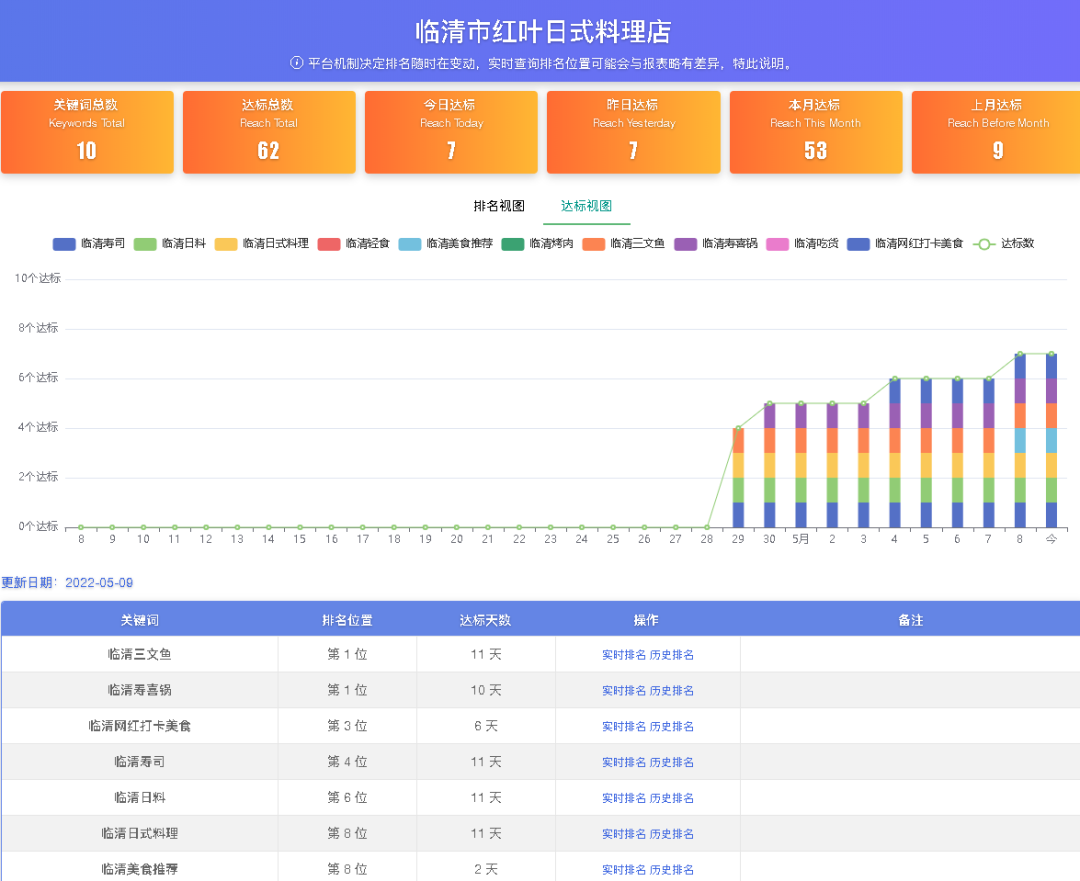
Task: Click the 6 天 reach-days cell
Action: coord(486,726)
